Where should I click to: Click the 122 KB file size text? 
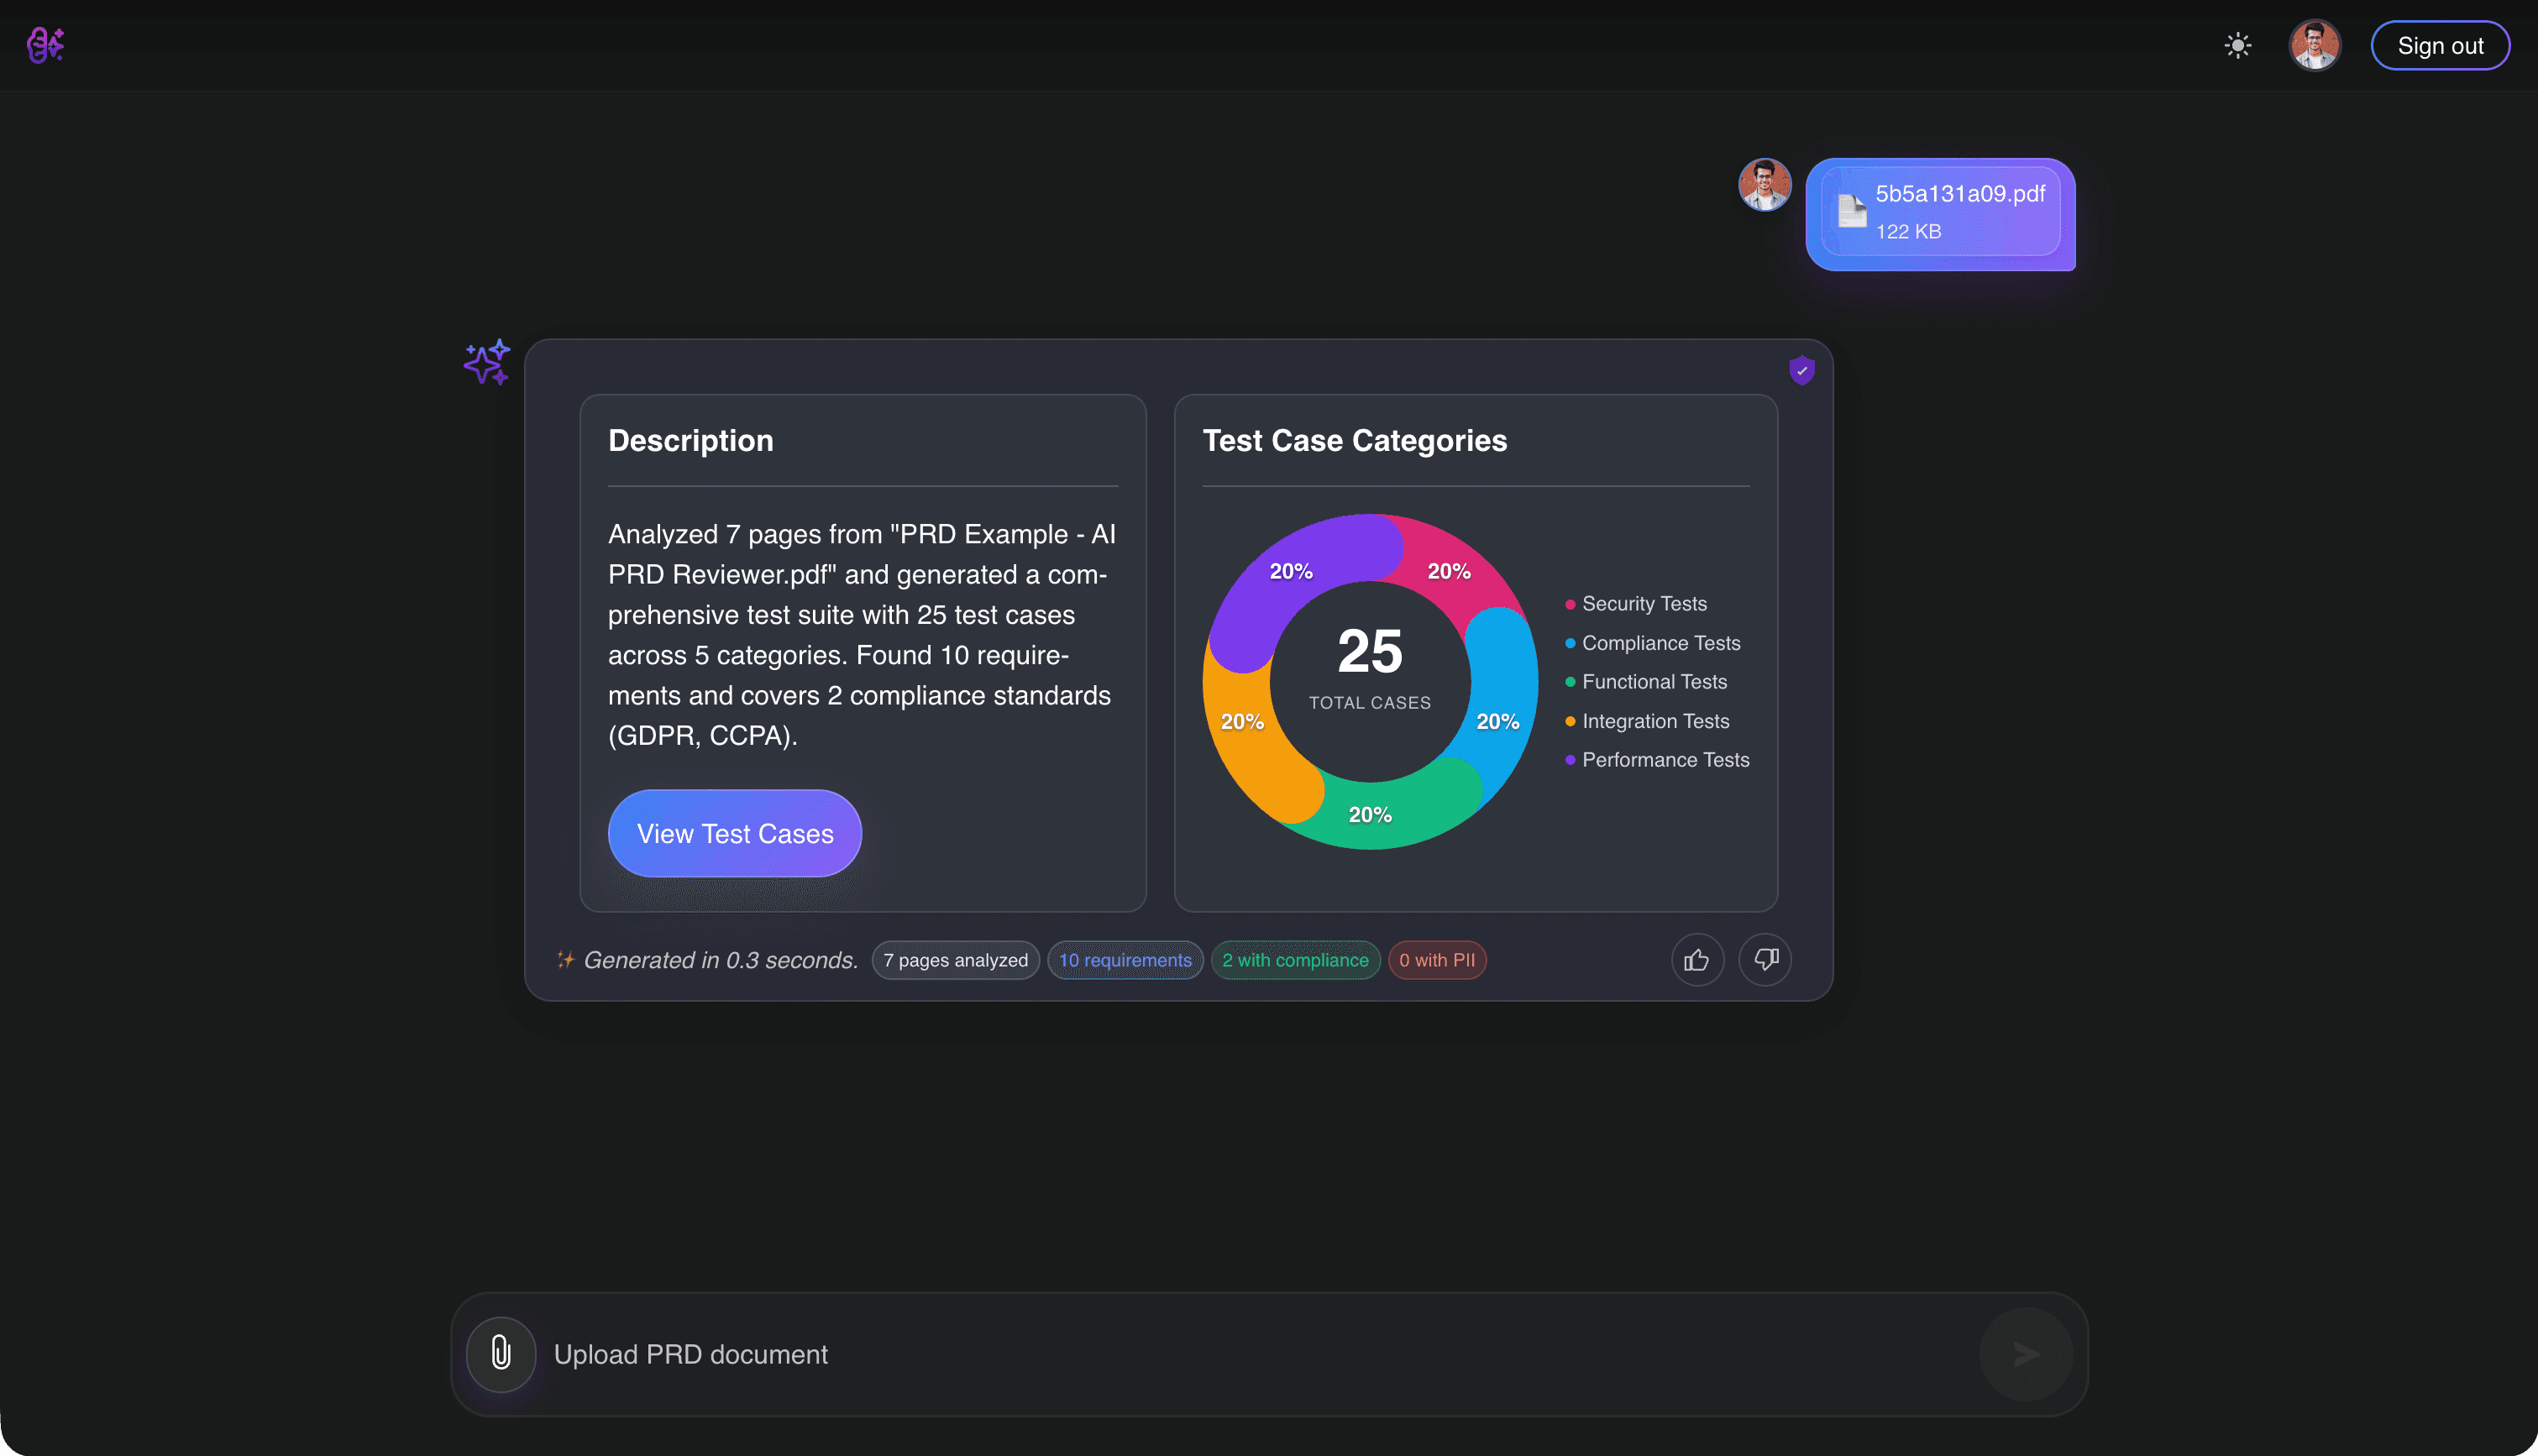point(1908,231)
